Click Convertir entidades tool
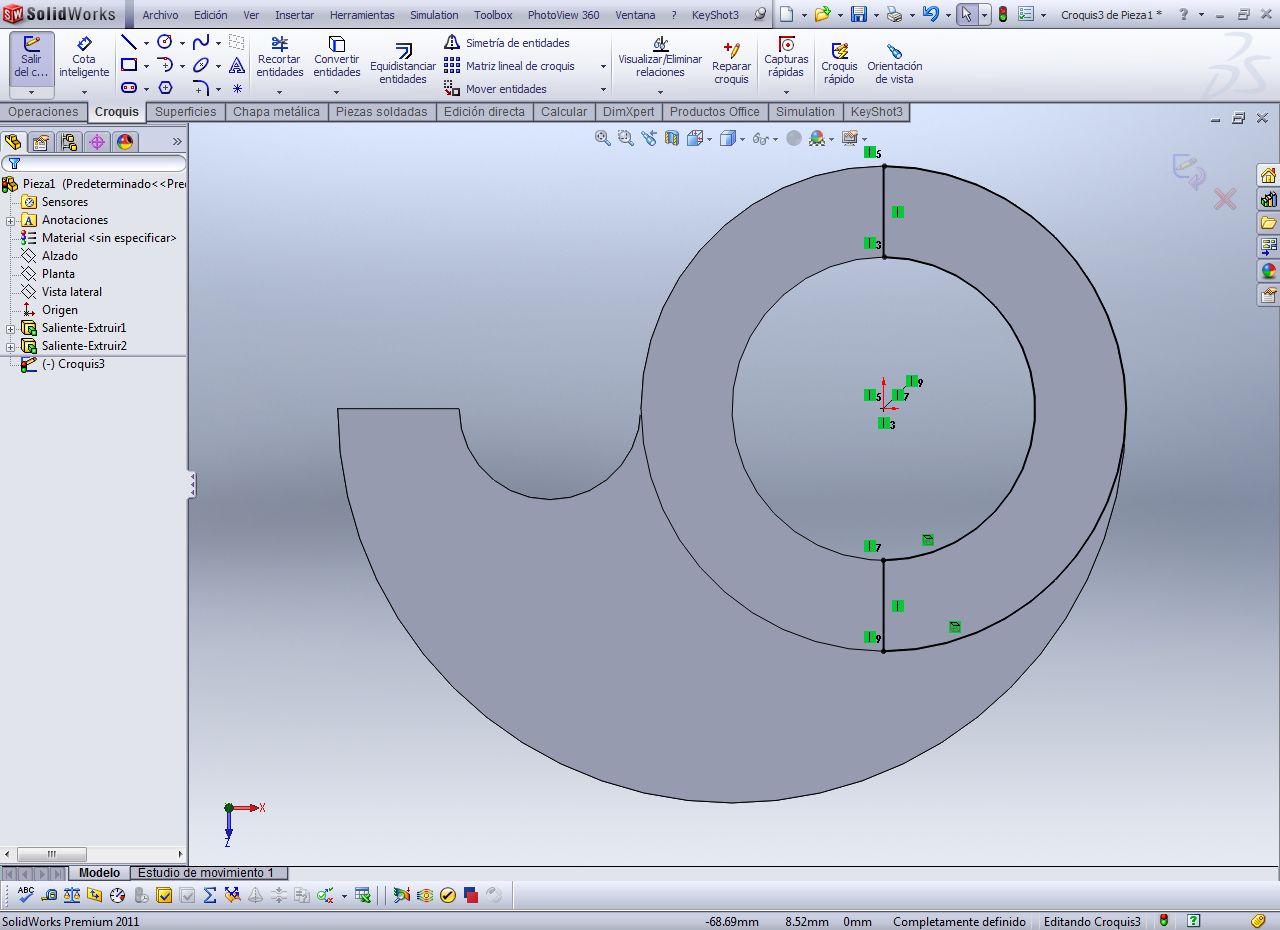The height and width of the screenshot is (930, 1280). 337,58
